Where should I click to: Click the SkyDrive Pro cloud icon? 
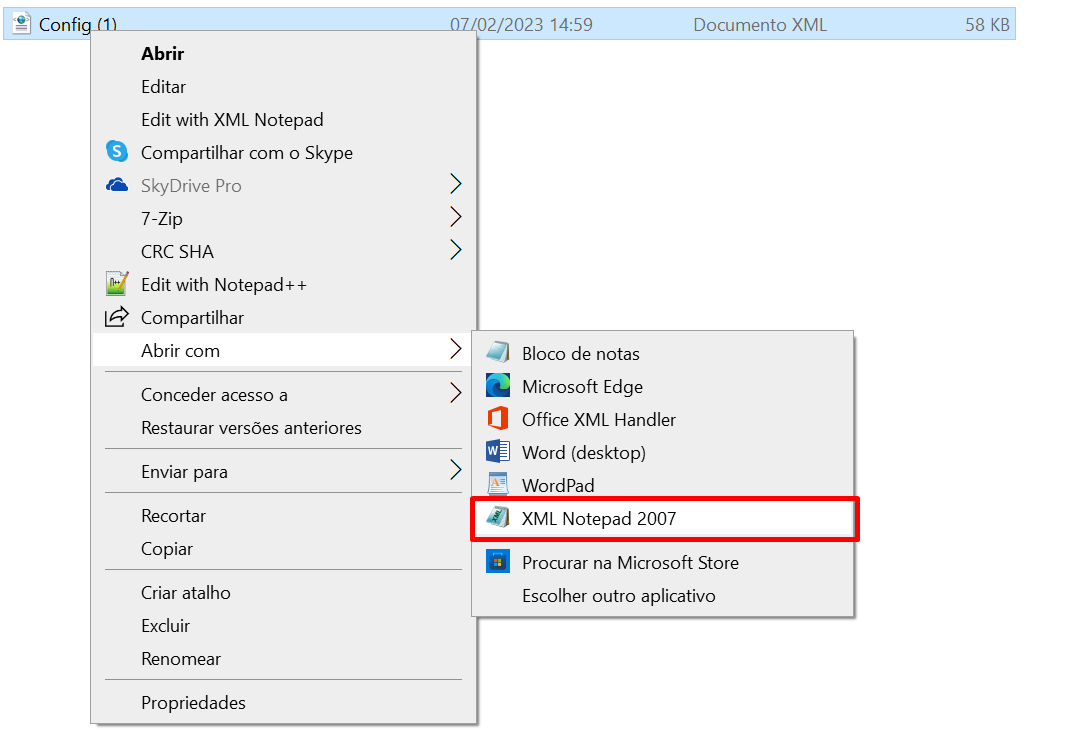pyautogui.click(x=116, y=185)
